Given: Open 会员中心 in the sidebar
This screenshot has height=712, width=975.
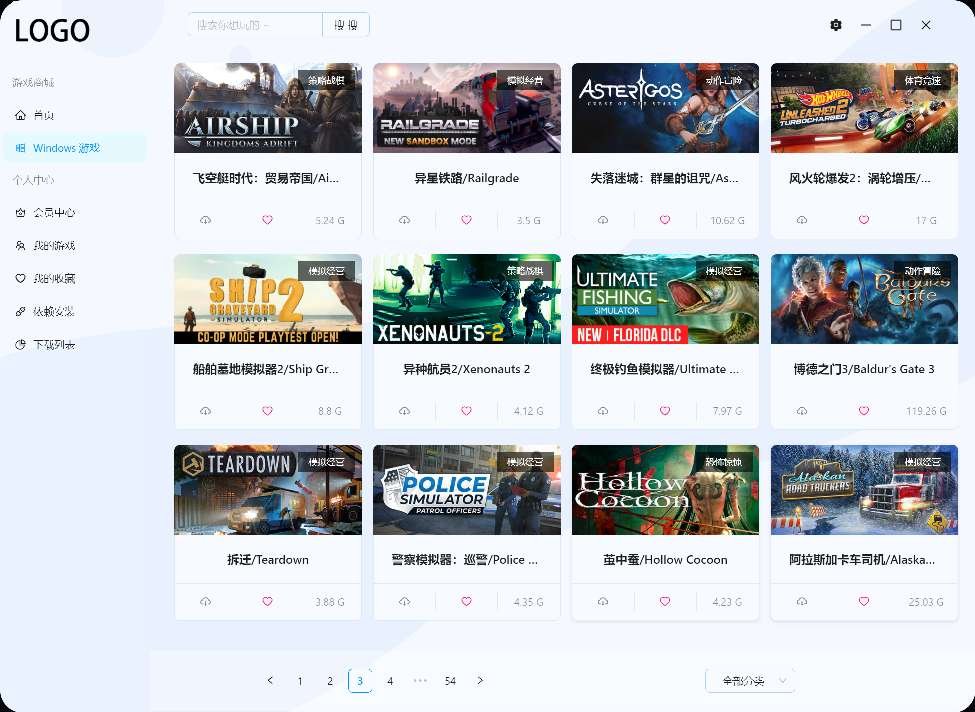Looking at the screenshot, I should point(54,213).
